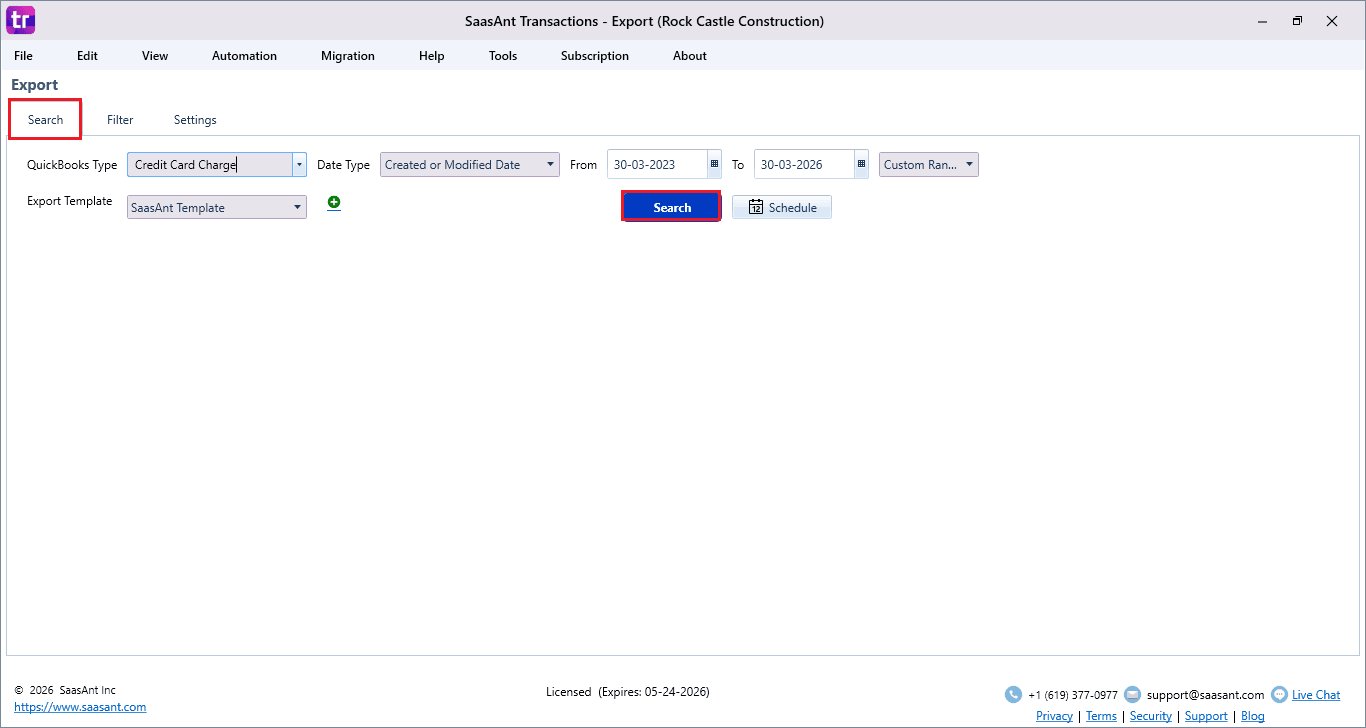Click the email envelope icon
The width and height of the screenshot is (1366, 728).
[x=1132, y=695]
